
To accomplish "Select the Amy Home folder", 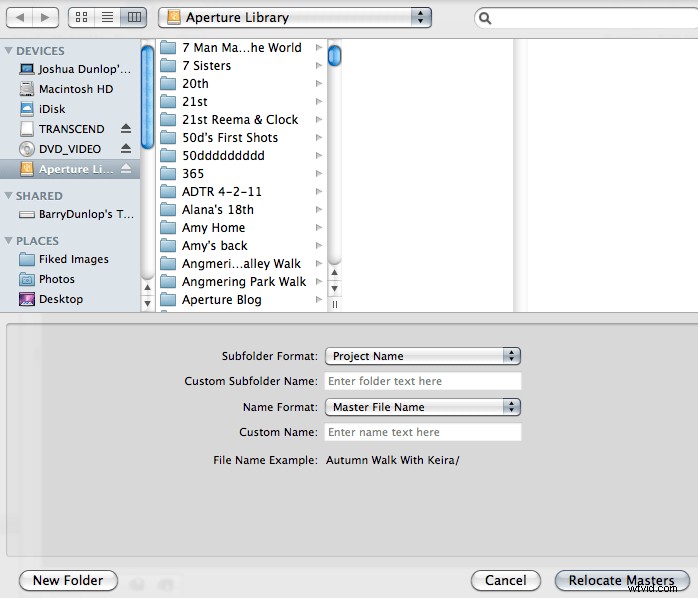I will [241, 228].
